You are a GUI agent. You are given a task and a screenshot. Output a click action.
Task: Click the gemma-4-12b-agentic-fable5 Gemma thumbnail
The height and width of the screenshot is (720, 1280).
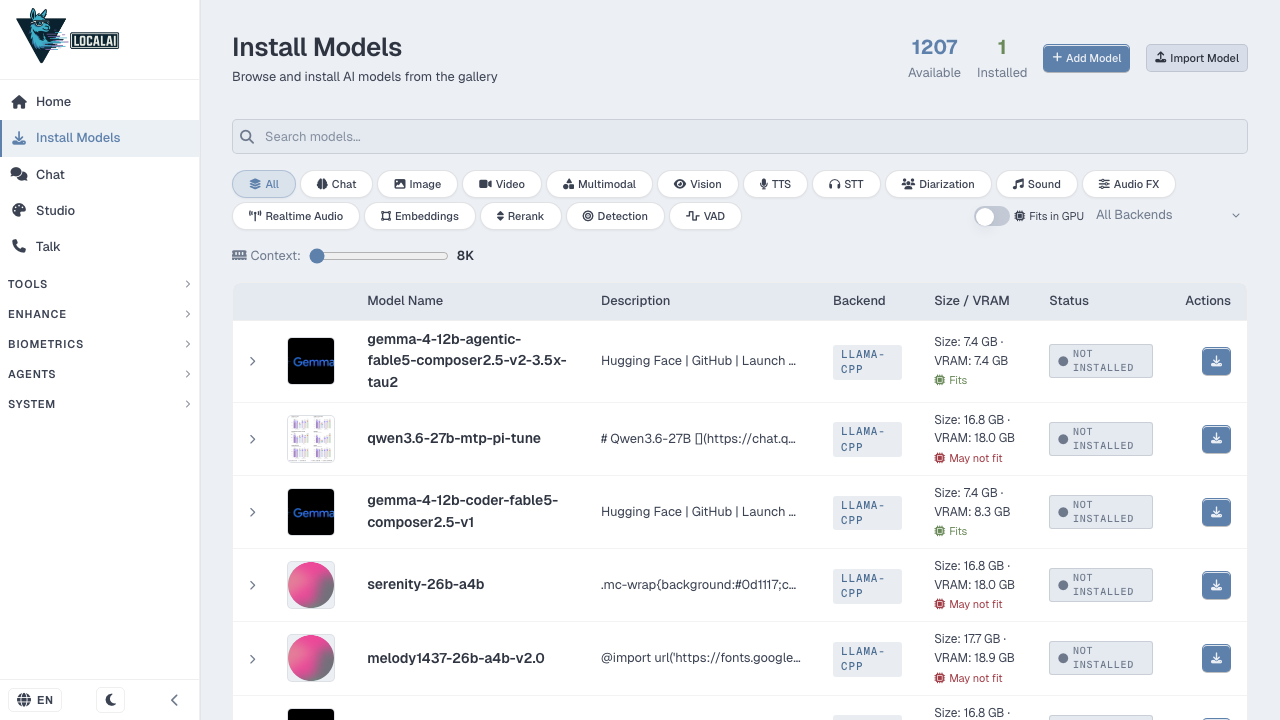tap(311, 361)
